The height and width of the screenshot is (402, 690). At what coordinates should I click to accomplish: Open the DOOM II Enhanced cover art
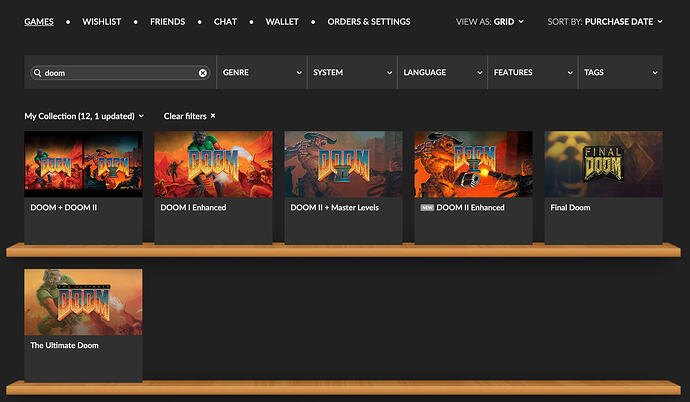pos(473,164)
